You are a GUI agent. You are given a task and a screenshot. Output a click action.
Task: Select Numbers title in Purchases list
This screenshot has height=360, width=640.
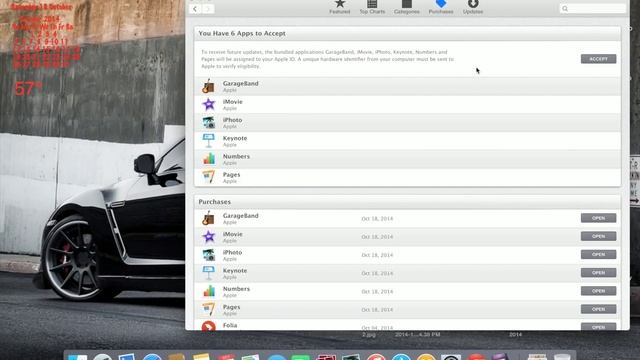(x=236, y=289)
